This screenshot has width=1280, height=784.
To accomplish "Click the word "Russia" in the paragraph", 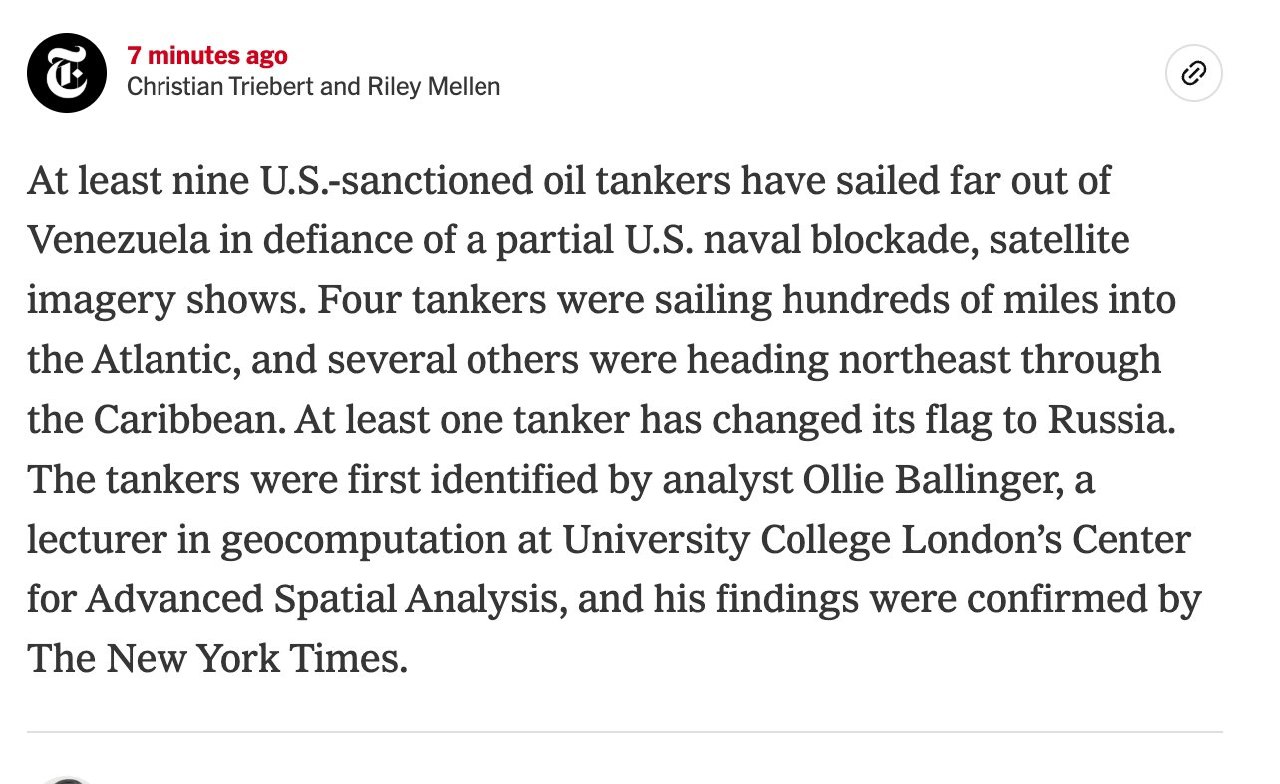I will coord(1108,420).
